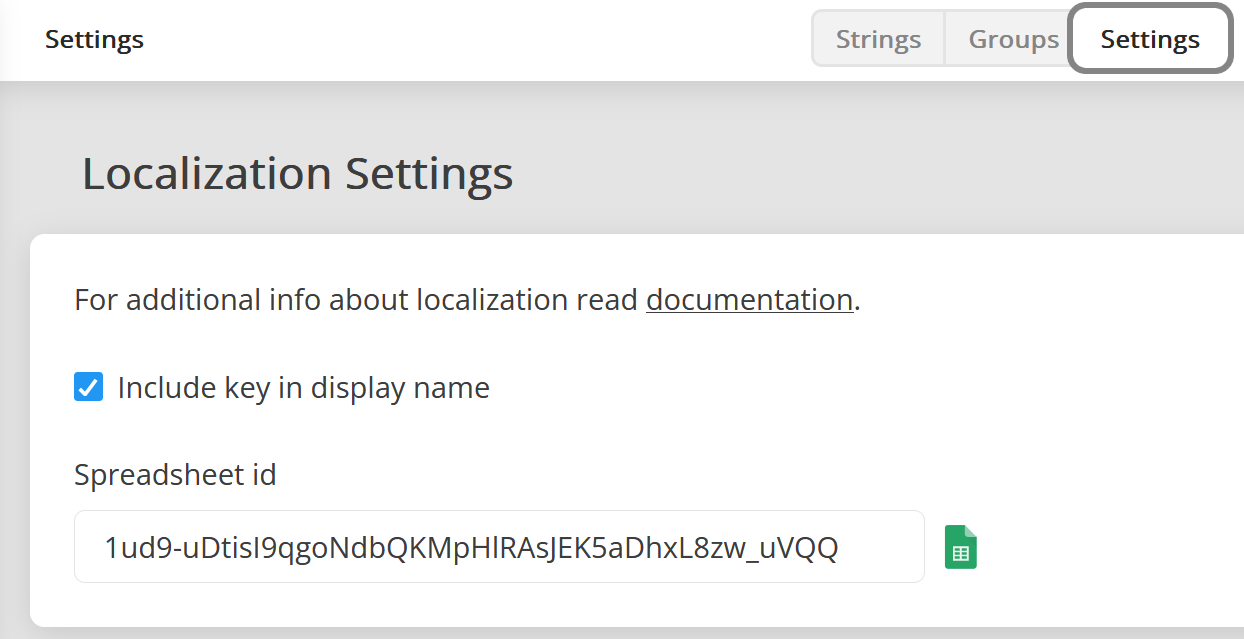
Task: Select the Settings tab
Action: pos(1150,40)
